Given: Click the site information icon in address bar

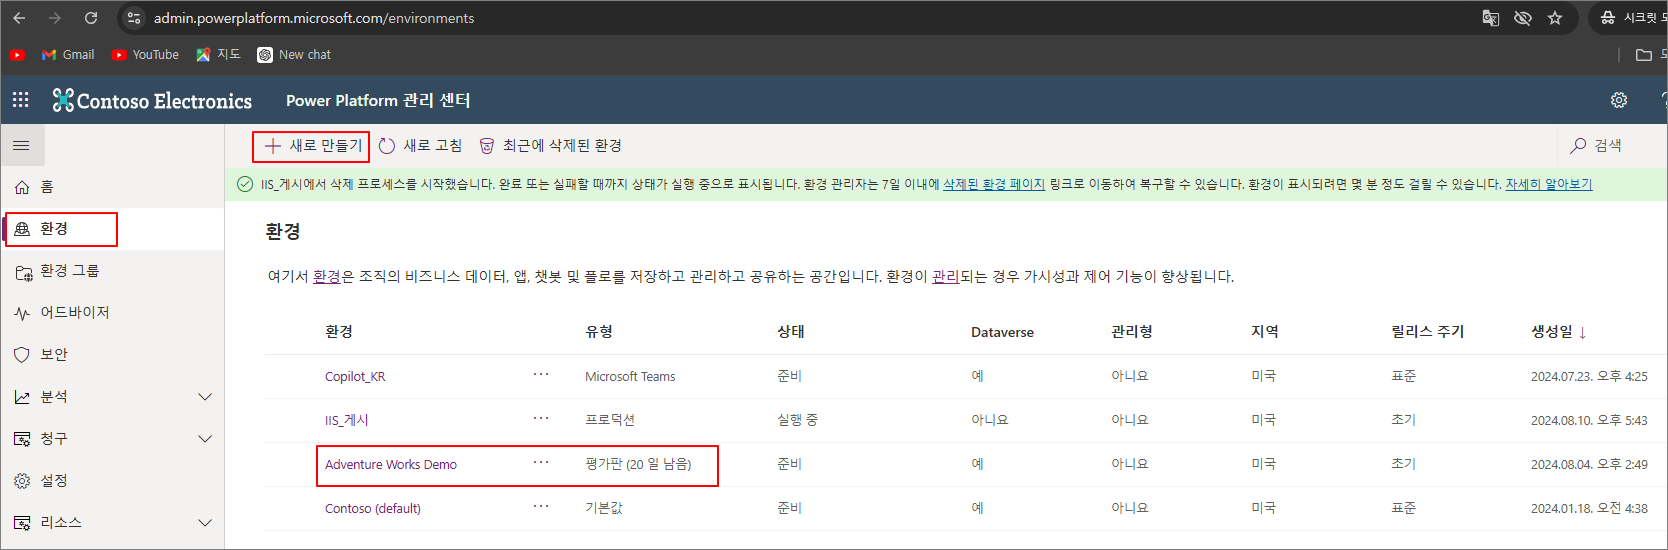Looking at the screenshot, I should click(134, 18).
